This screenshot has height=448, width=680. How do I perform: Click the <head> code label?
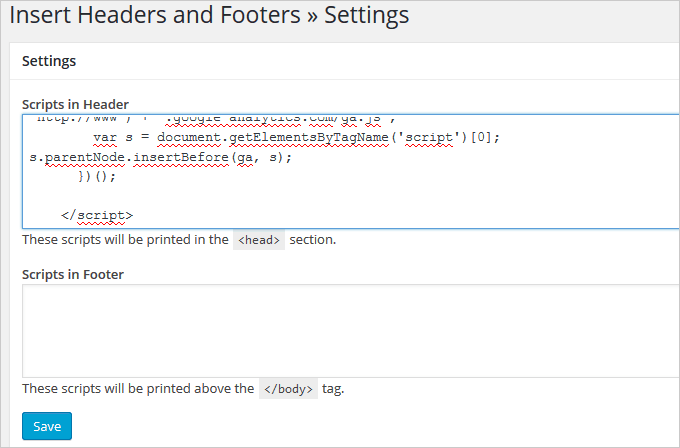point(259,240)
